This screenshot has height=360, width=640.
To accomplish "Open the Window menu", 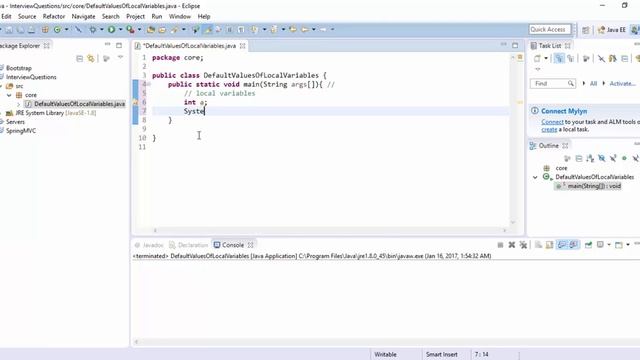I will coord(180,16).
